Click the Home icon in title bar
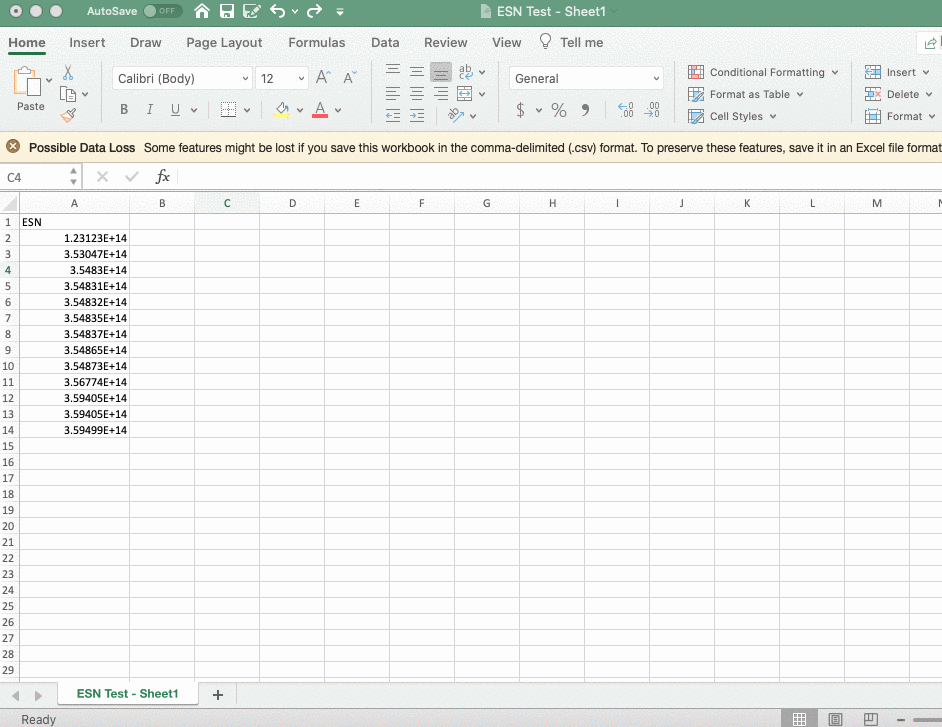 click(x=202, y=11)
